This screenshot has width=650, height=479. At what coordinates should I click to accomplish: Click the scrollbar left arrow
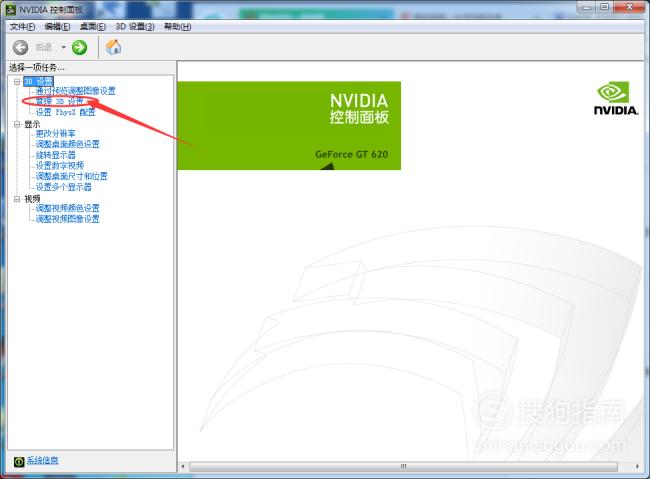point(183,467)
